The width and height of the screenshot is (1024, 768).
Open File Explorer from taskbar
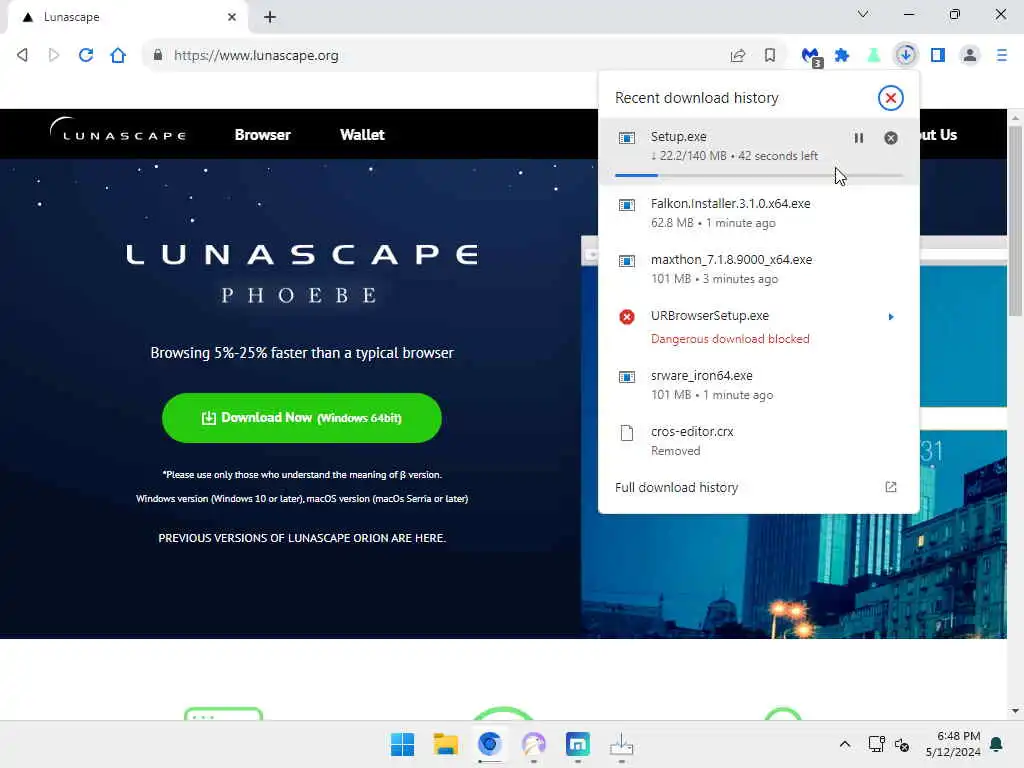(446, 744)
